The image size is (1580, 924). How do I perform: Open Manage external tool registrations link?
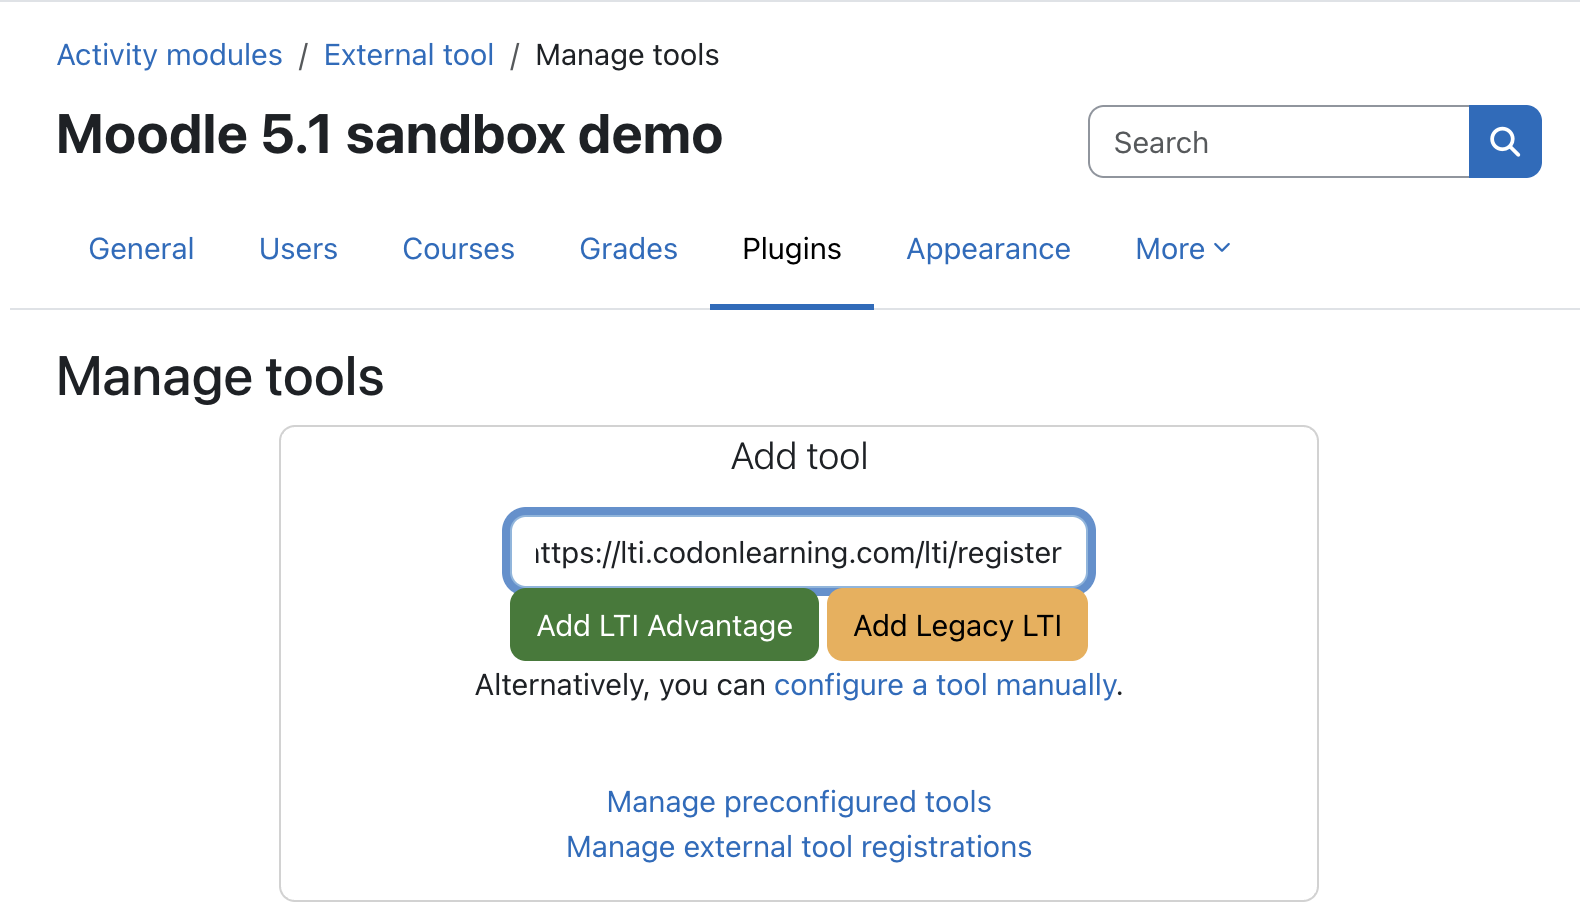click(x=799, y=847)
